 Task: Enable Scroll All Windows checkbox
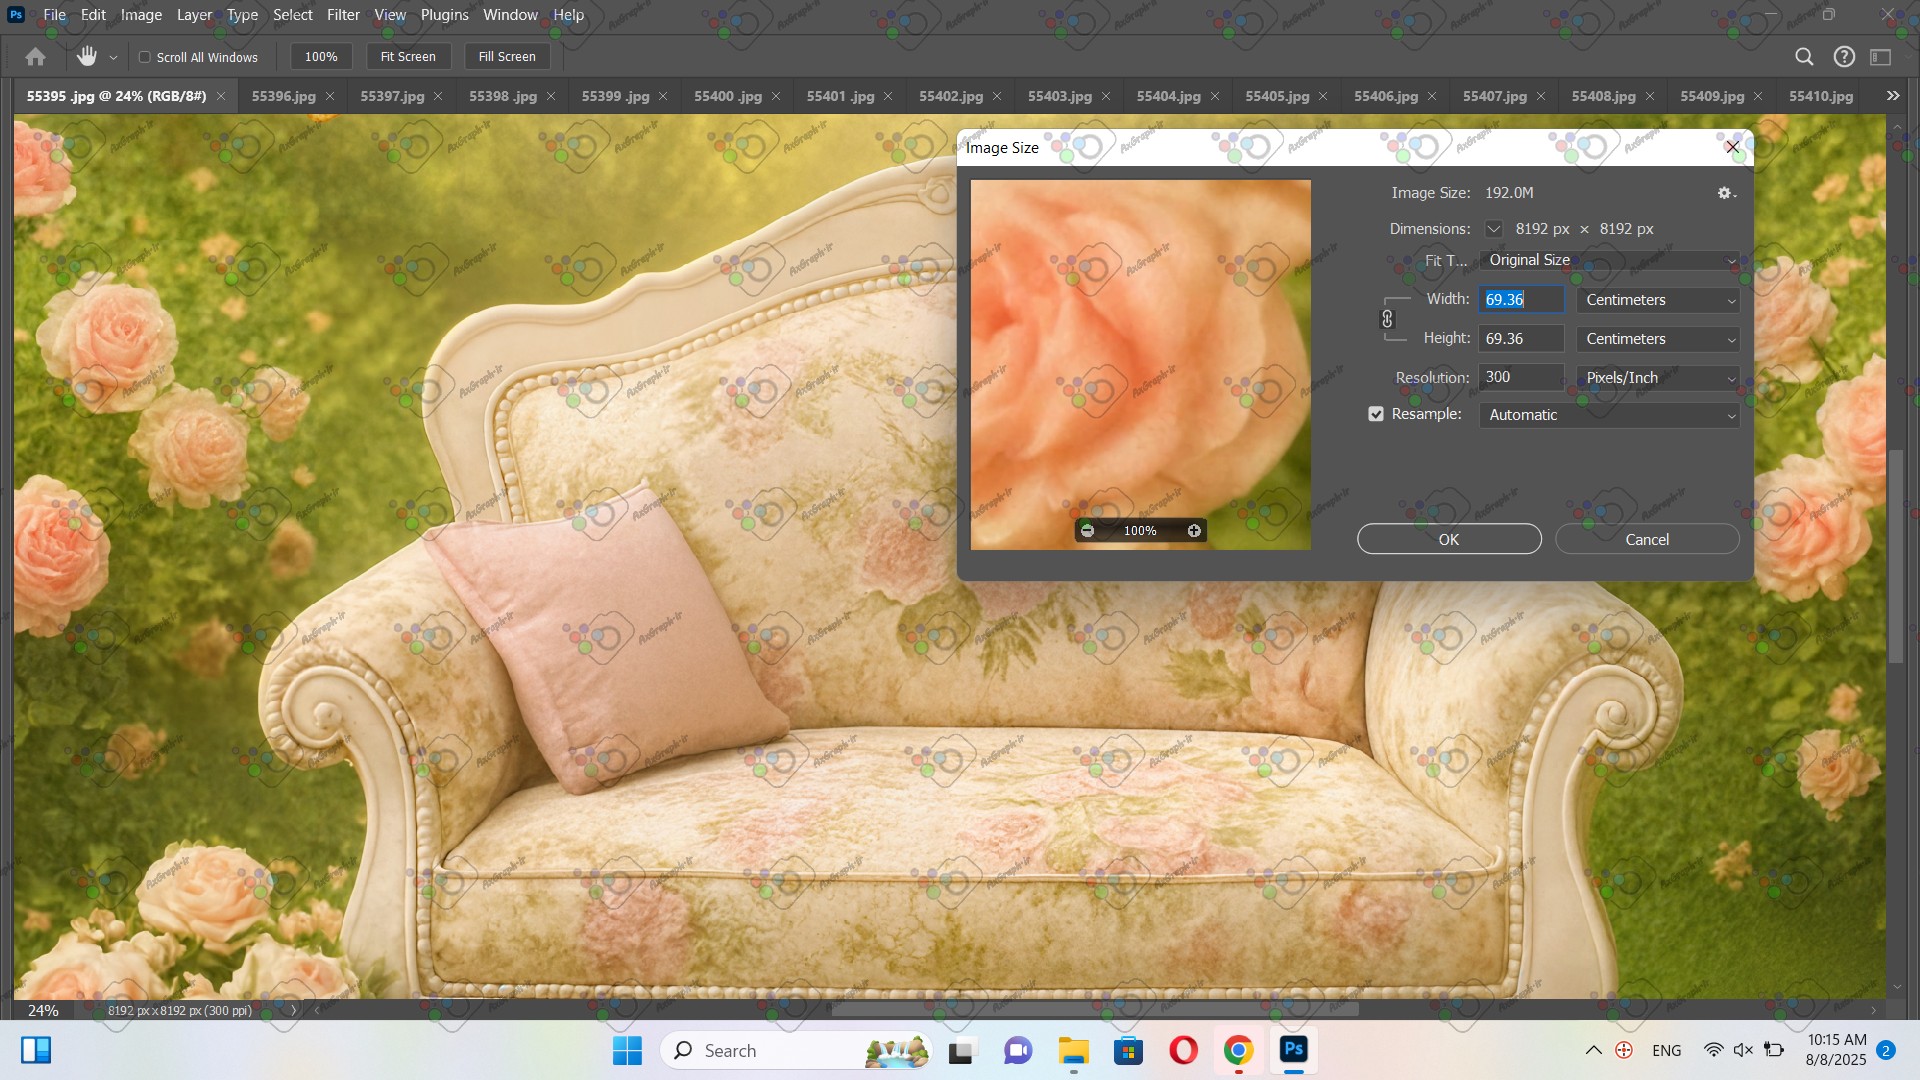pyautogui.click(x=145, y=57)
